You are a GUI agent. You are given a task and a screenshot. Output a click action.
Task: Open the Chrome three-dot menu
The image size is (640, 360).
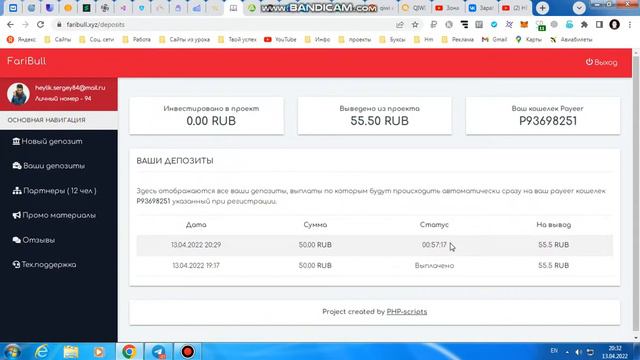coord(630,24)
